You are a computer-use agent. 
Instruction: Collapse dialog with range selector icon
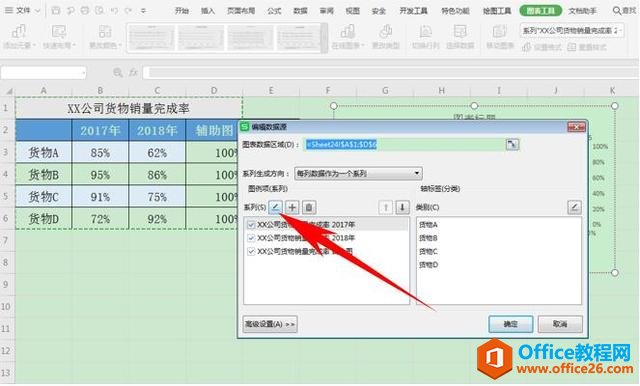(512, 144)
